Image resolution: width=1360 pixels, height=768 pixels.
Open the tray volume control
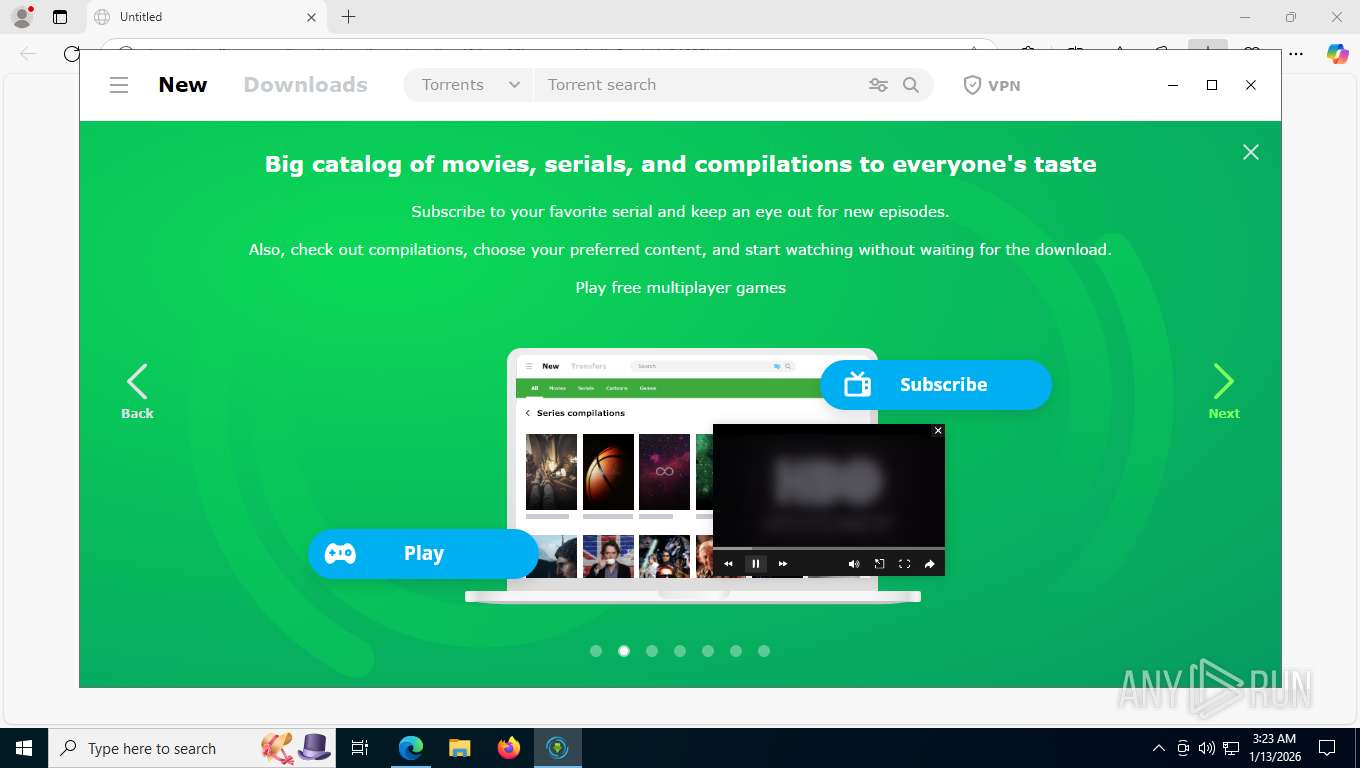tap(1207, 748)
